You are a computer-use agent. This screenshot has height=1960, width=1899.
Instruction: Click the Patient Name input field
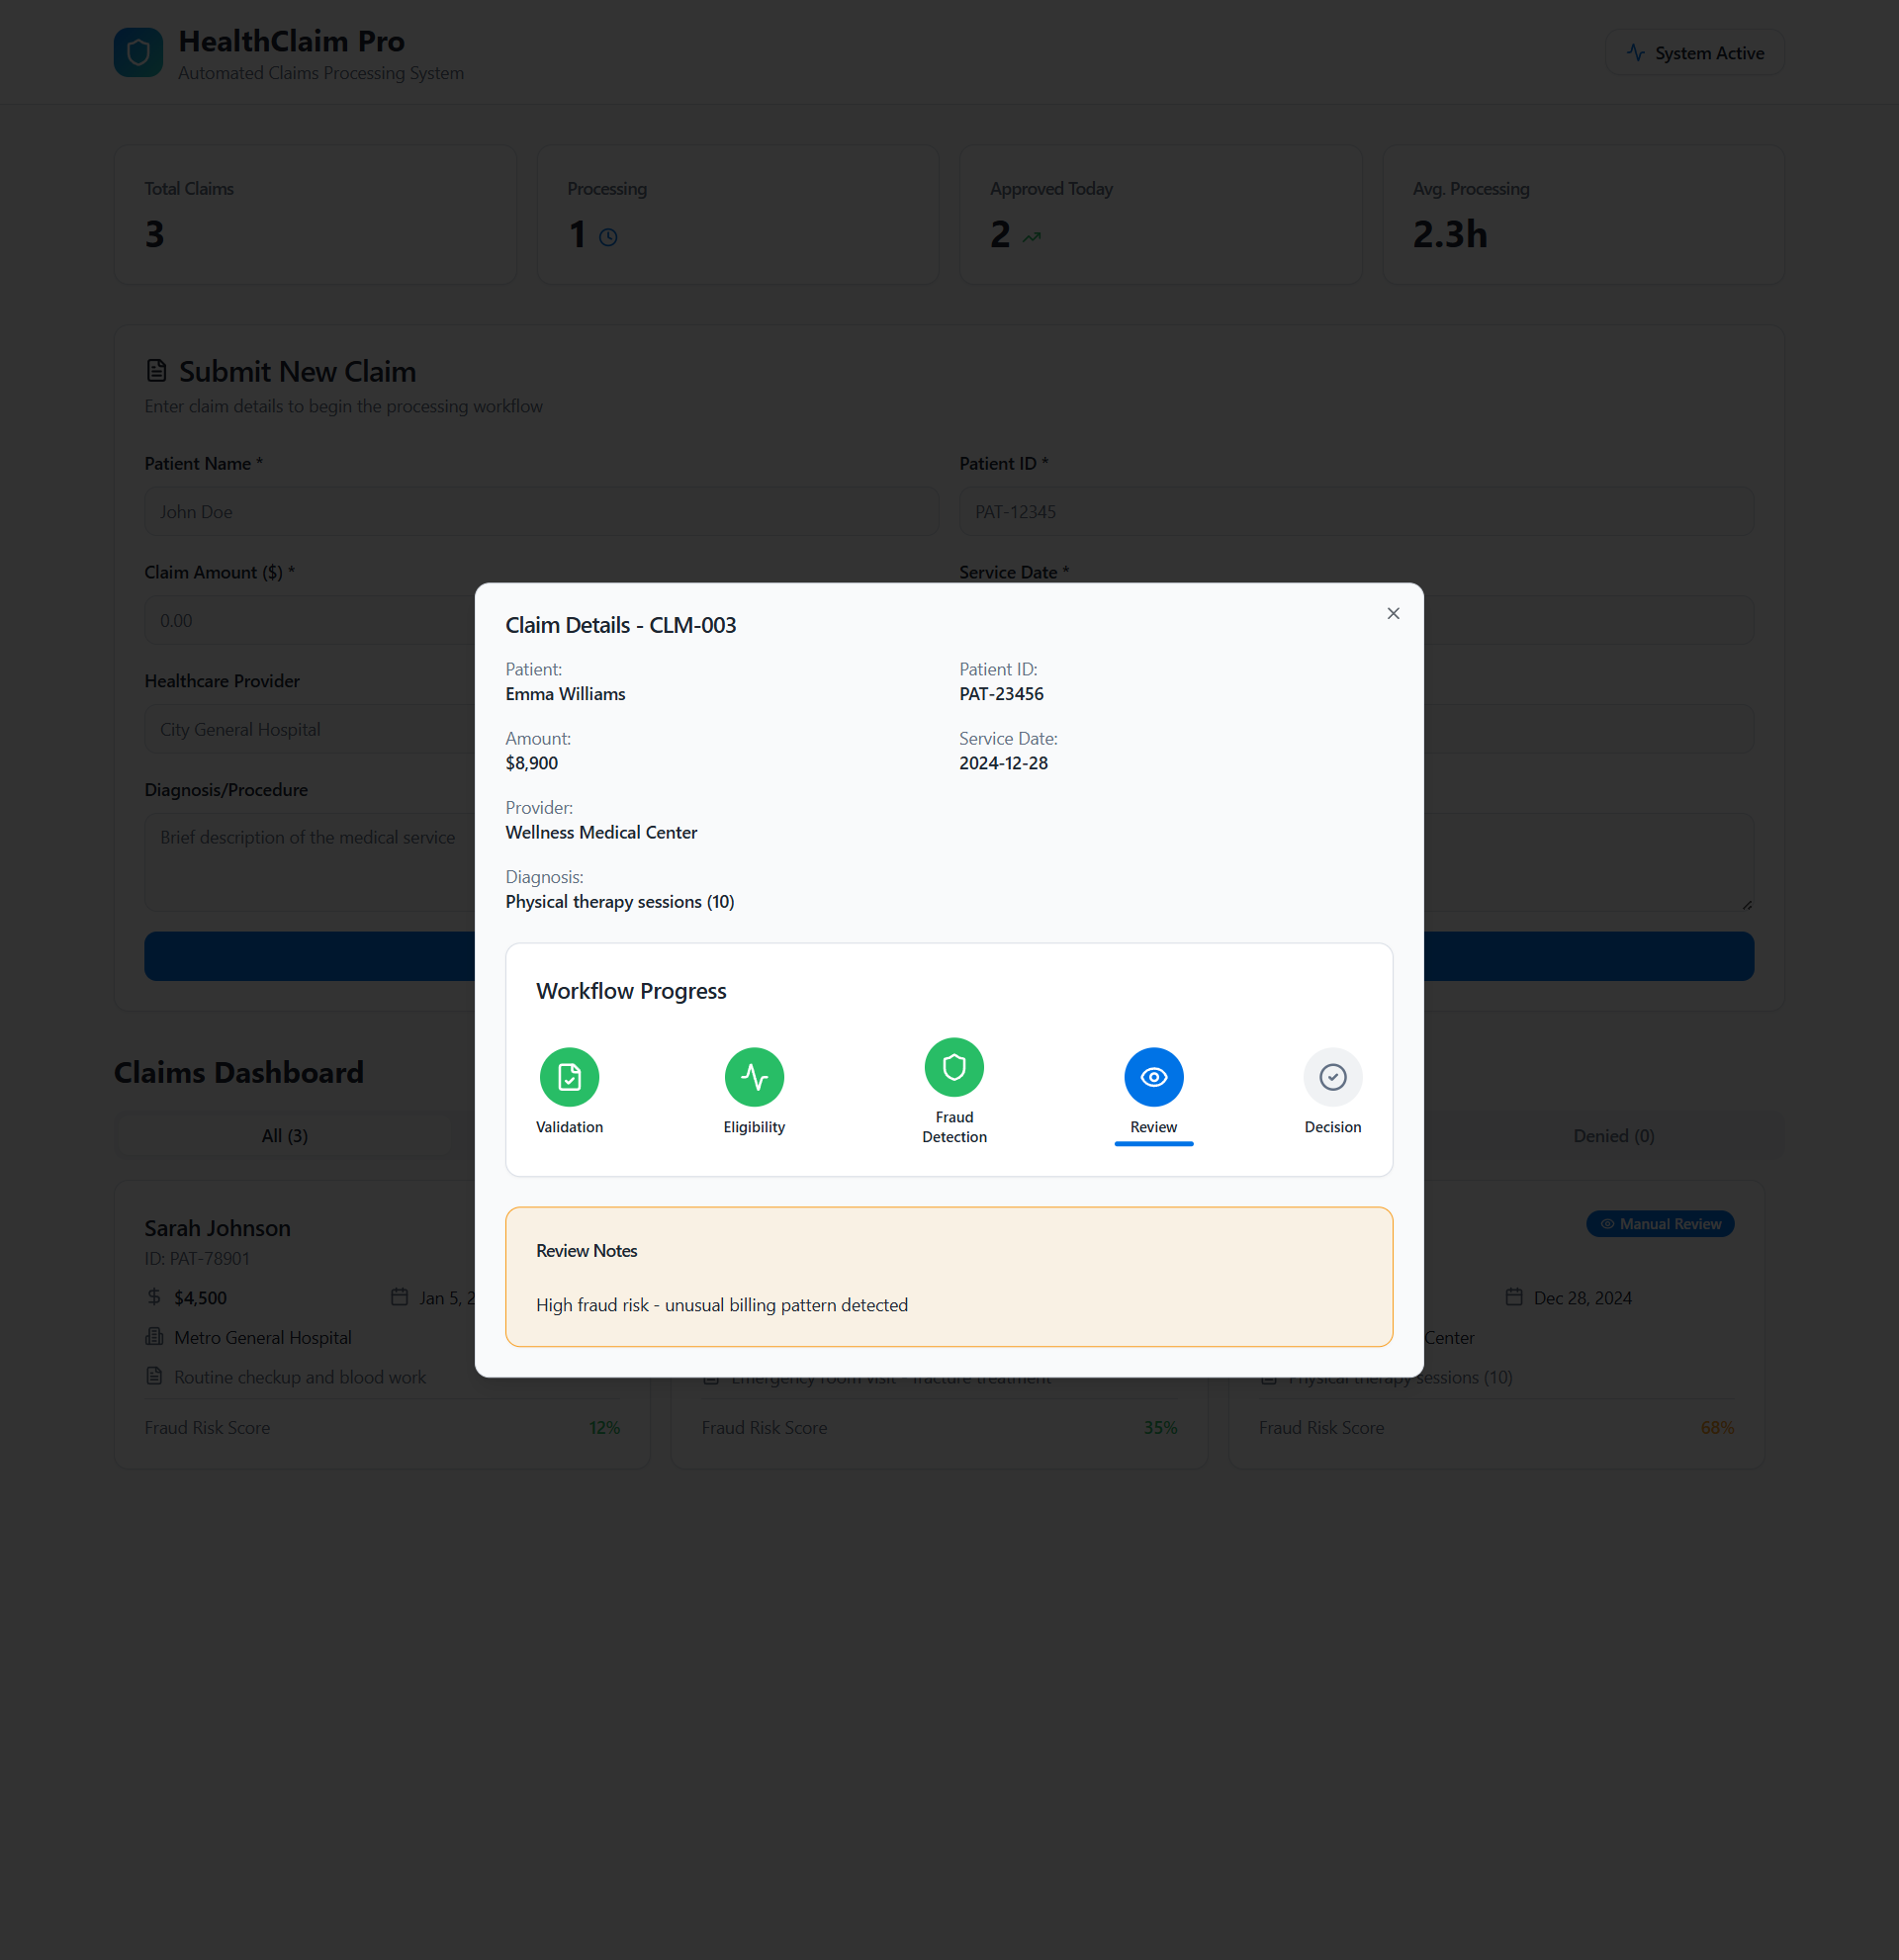tap(541, 512)
